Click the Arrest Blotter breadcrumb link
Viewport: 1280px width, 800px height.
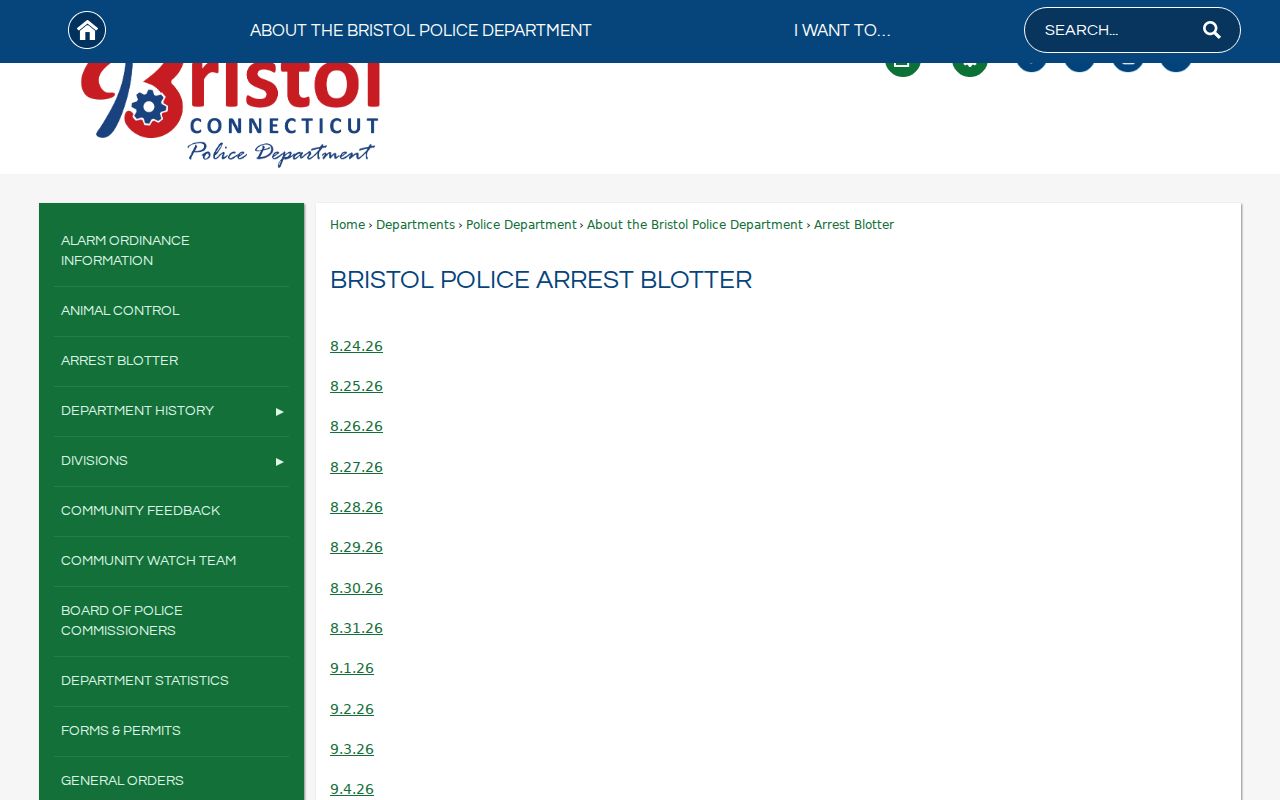(854, 225)
